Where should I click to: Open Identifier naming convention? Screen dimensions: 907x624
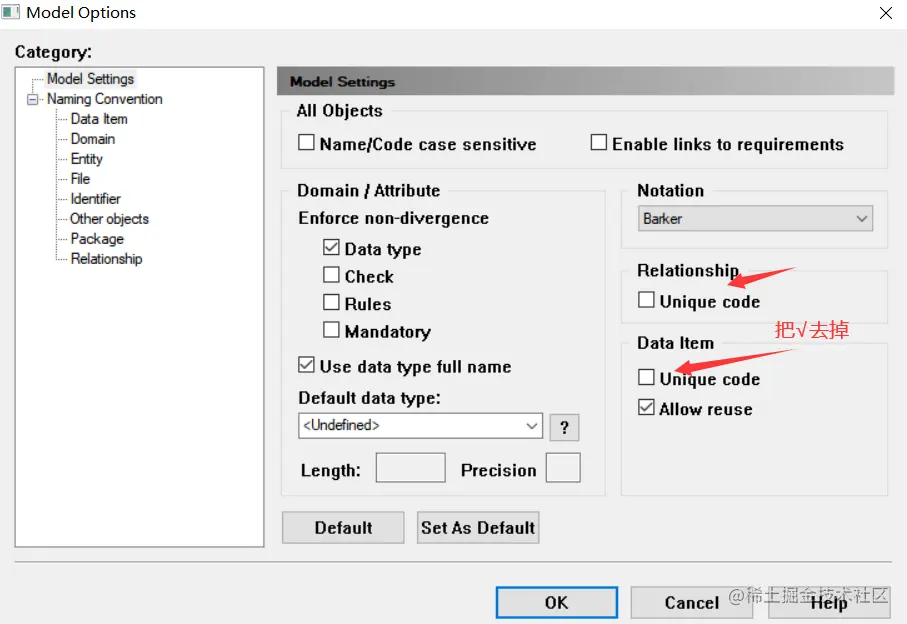pos(95,199)
